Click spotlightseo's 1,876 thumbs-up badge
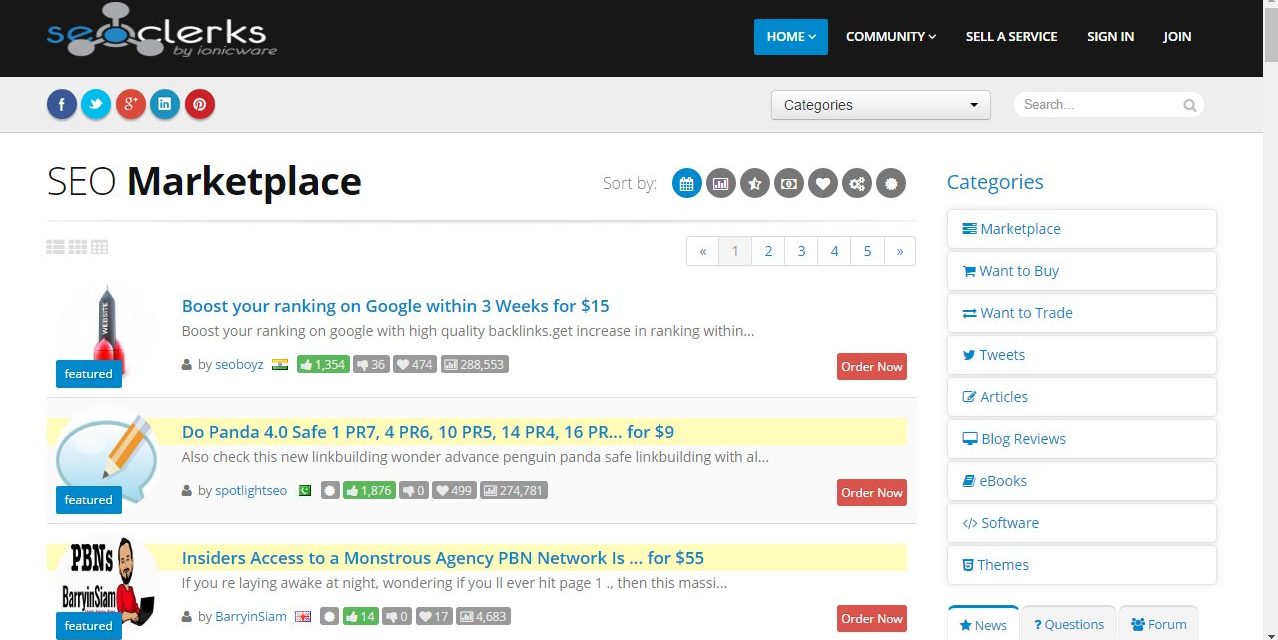Screen dimensions: 1278x640 (370, 491)
